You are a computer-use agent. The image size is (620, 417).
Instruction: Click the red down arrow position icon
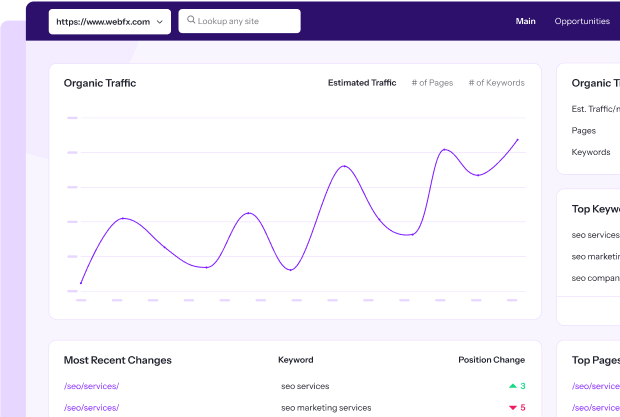(x=513, y=408)
